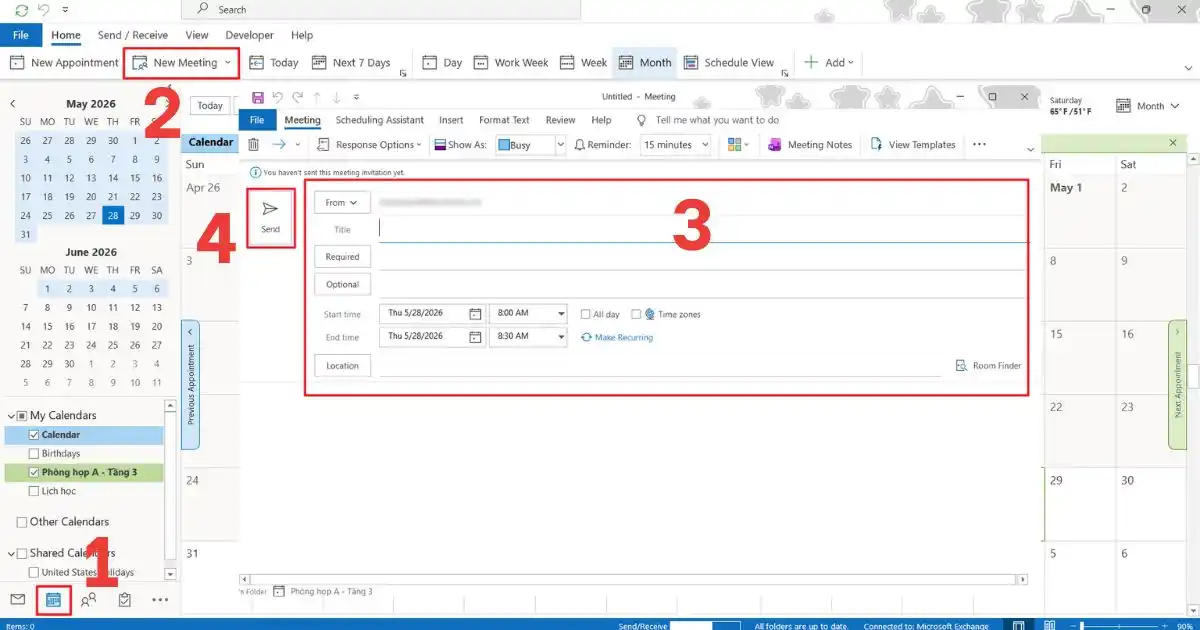Image resolution: width=1200 pixels, height=630 pixels.
Task: Show more ribbon commands (three dots) in meeting window
Action: 979,145
